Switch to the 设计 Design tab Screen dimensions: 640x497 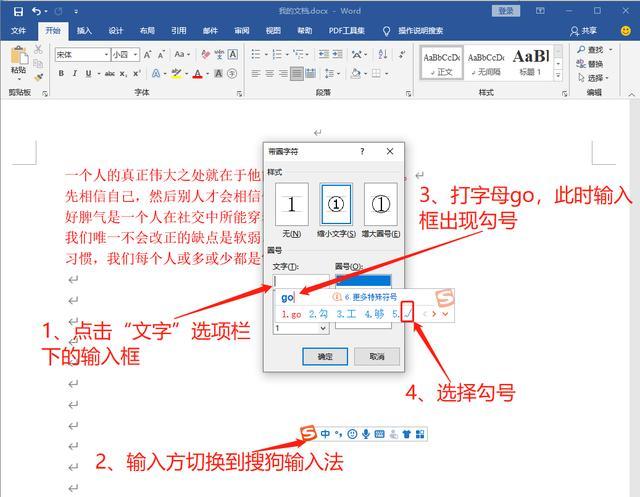[x=116, y=31]
